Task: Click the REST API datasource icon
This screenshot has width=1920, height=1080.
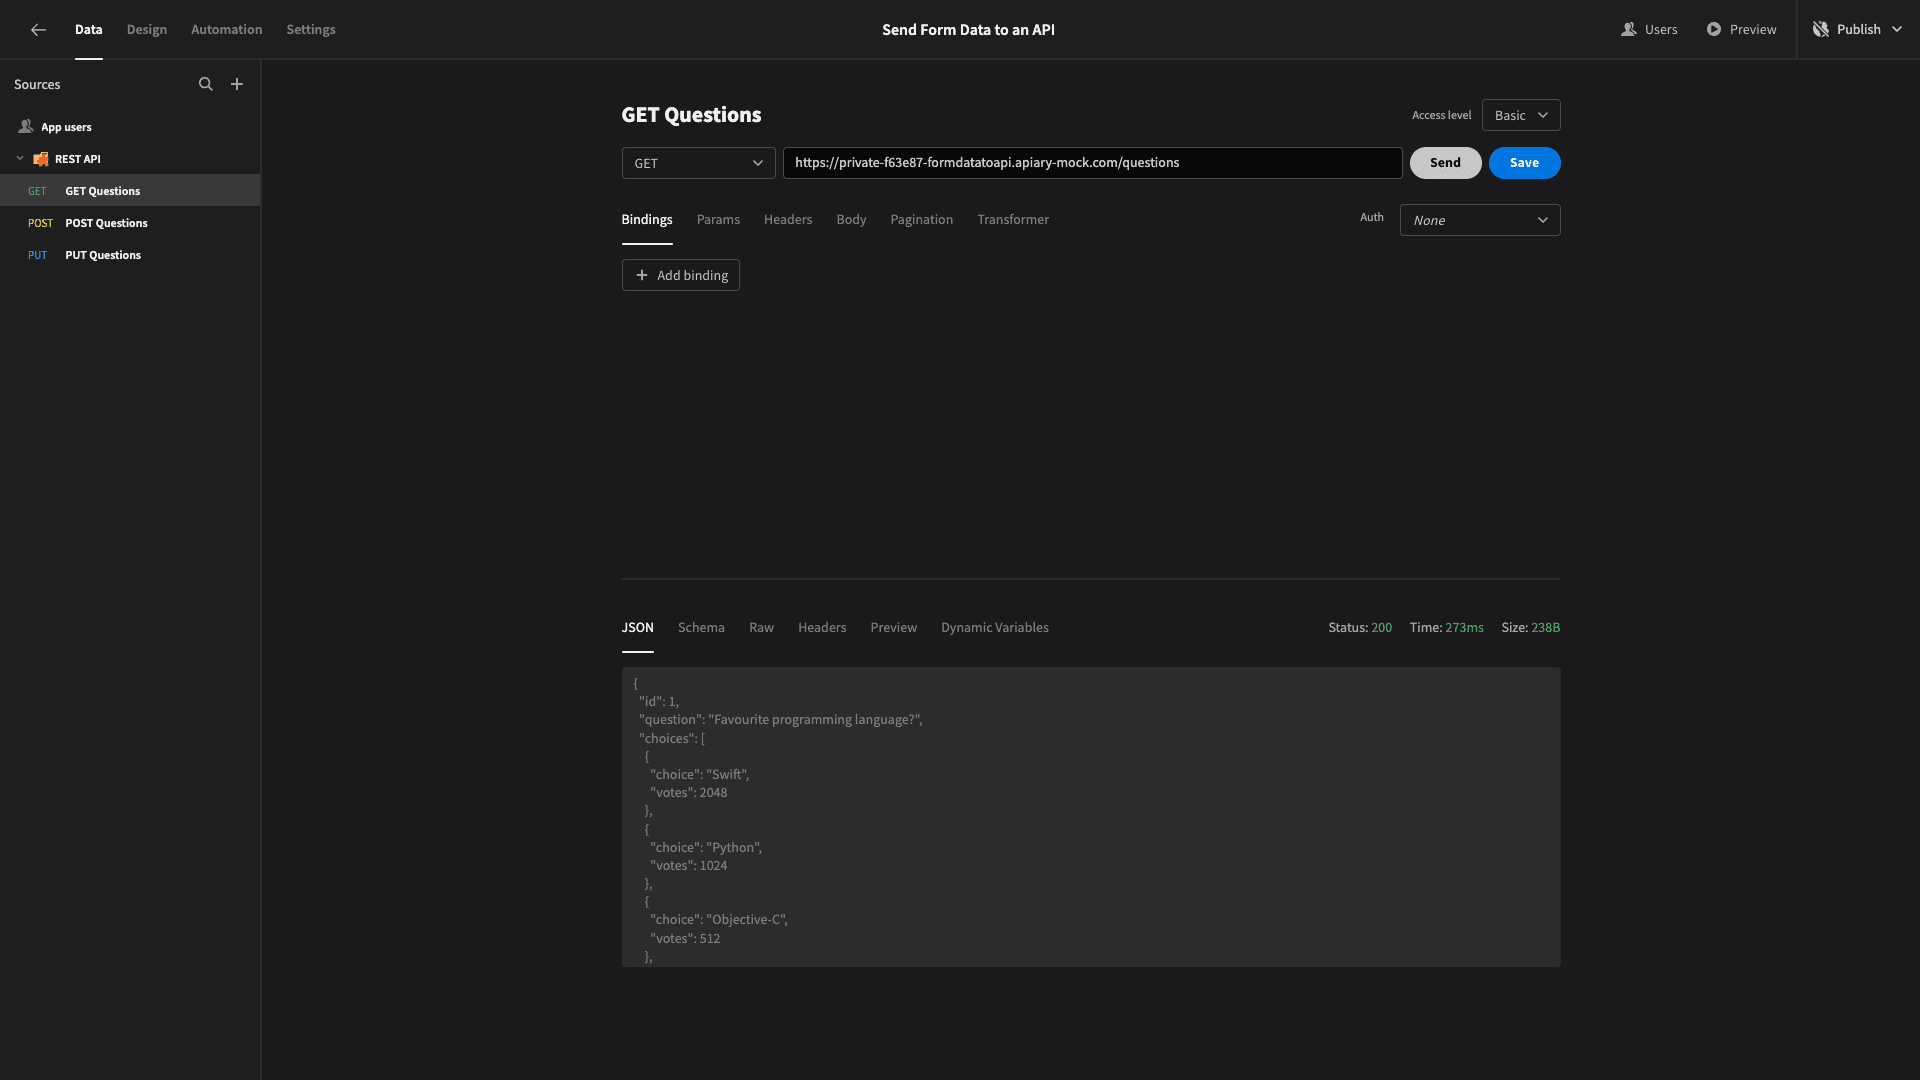Action: (x=41, y=159)
